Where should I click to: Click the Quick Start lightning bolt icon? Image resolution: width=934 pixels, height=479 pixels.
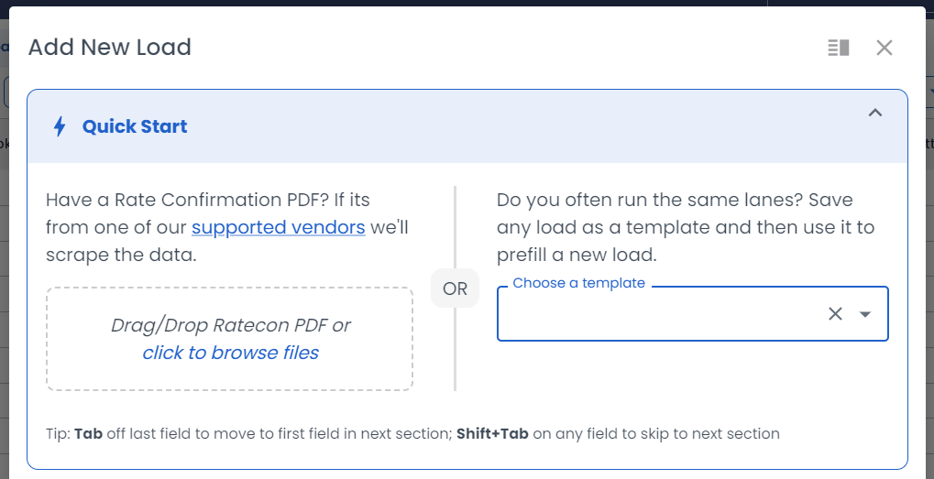[60, 127]
